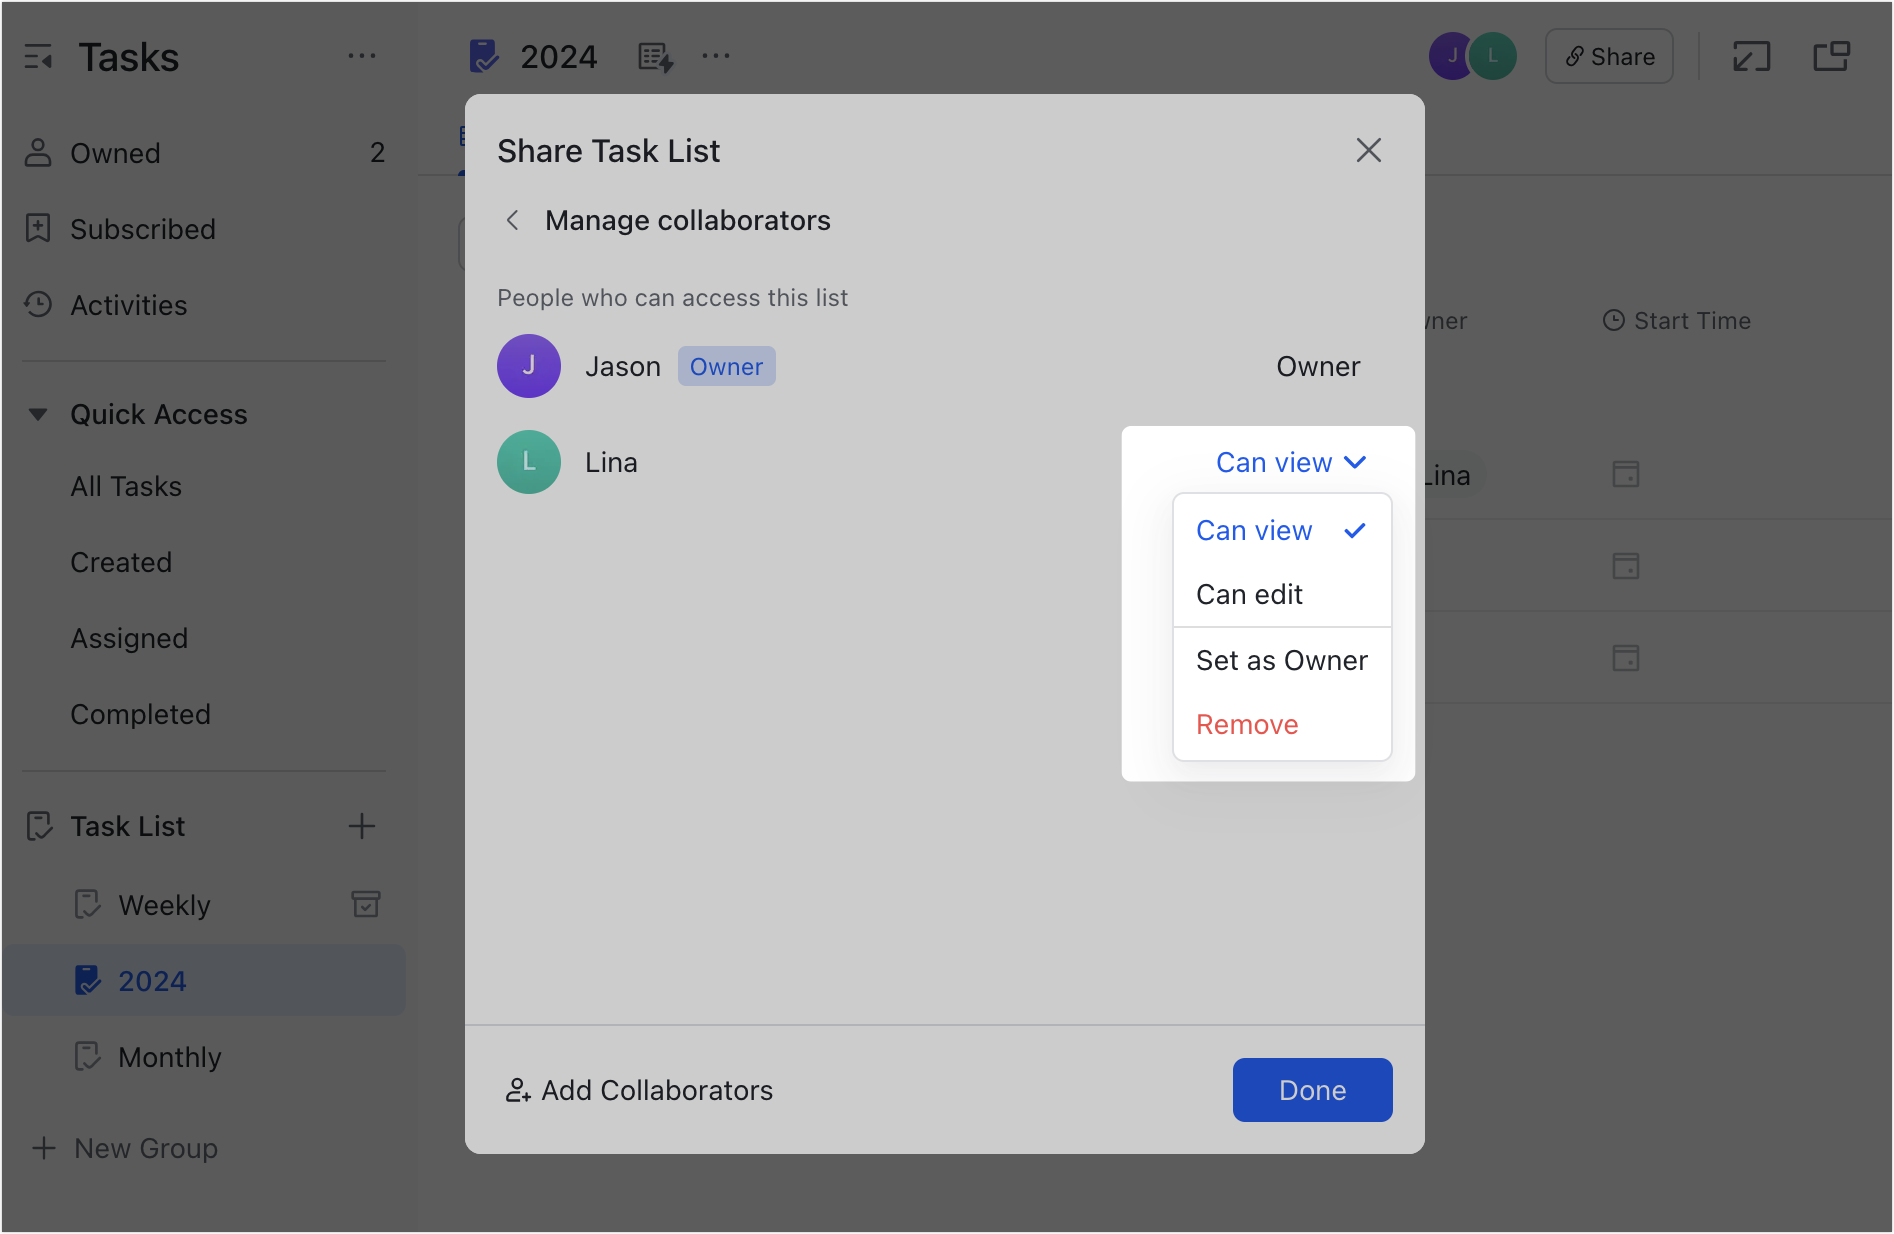
Task: Click Jason's purple avatar
Action: tap(529, 366)
